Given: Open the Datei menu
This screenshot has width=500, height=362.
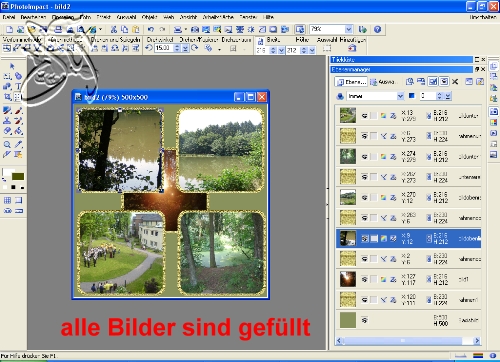Looking at the screenshot, I should pos(9,17).
